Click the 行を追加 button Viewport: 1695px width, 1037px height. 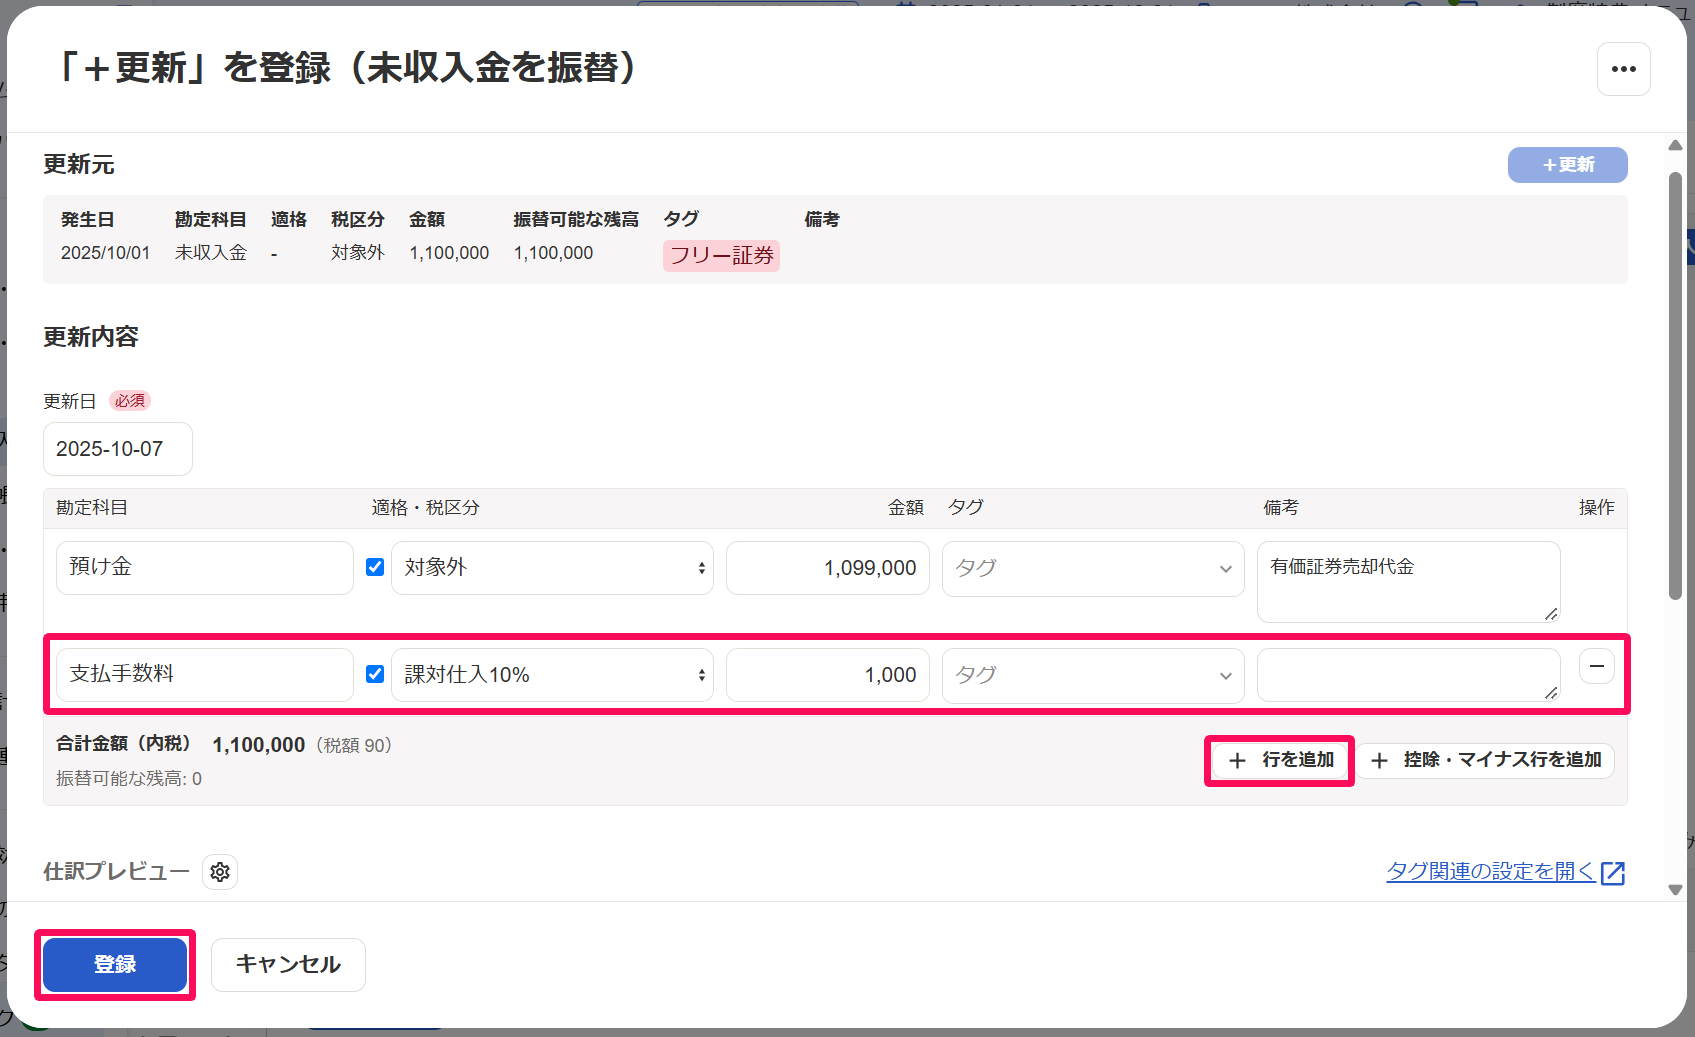[x=1280, y=760]
